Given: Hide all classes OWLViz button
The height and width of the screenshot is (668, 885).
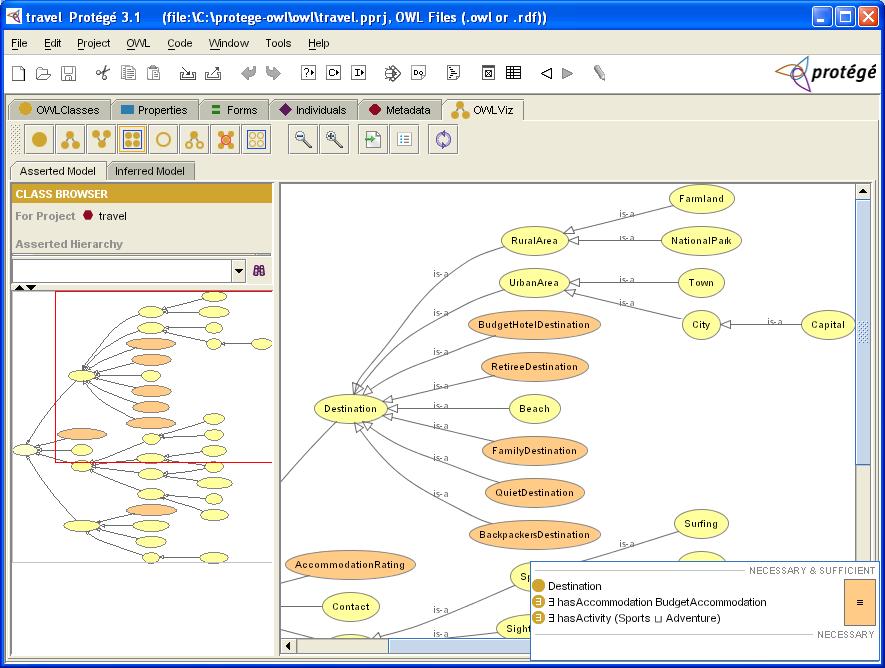Looking at the screenshot, I should coord(256,139).
